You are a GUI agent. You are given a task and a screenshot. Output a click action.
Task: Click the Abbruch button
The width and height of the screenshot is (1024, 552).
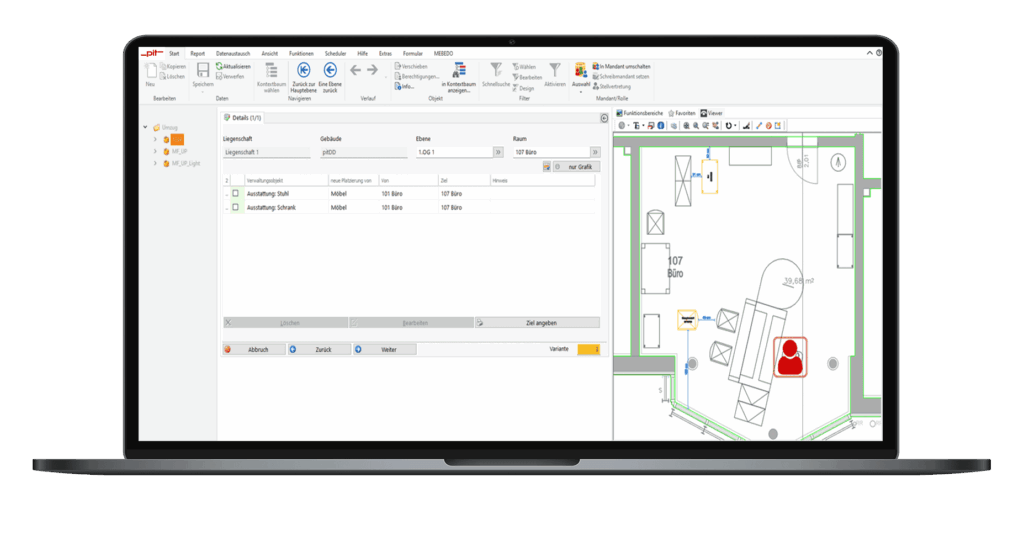click(x=253, y=350)
